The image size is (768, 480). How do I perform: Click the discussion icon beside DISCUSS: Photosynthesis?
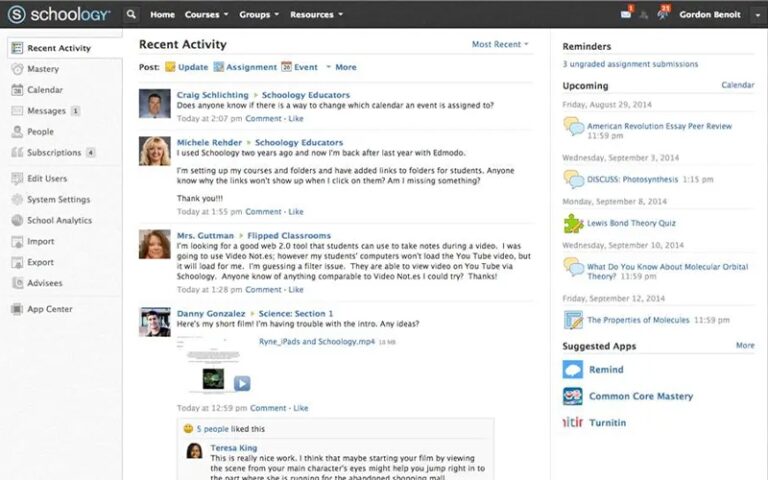point(573,179)
